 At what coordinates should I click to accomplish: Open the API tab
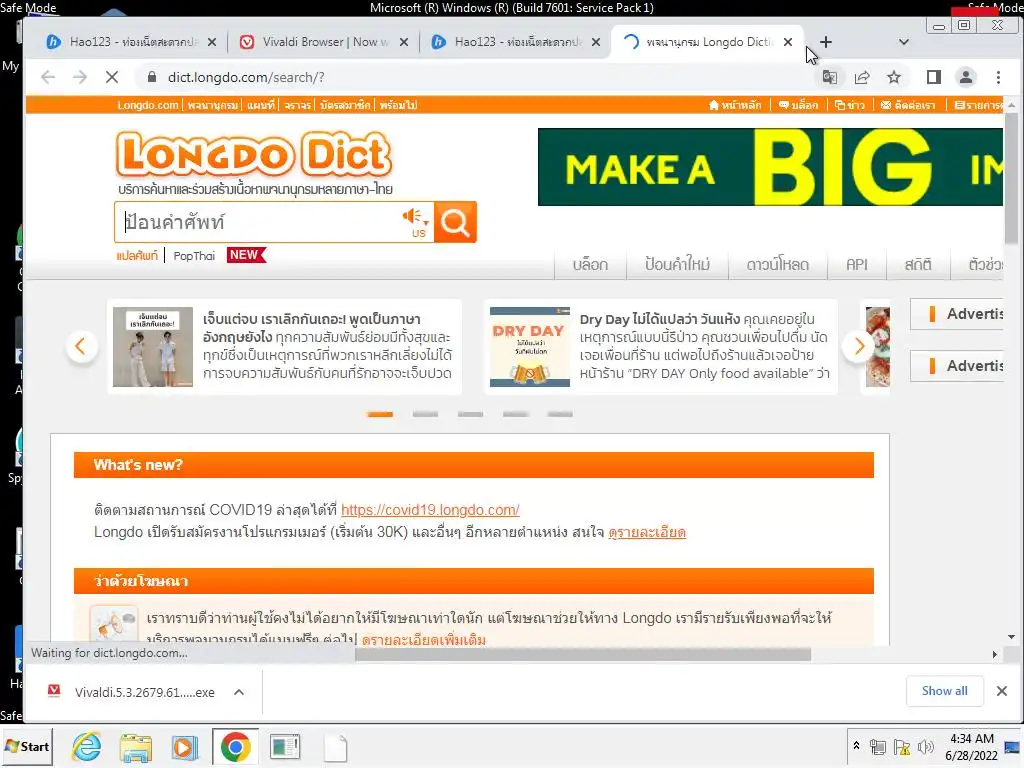(857, 264)
